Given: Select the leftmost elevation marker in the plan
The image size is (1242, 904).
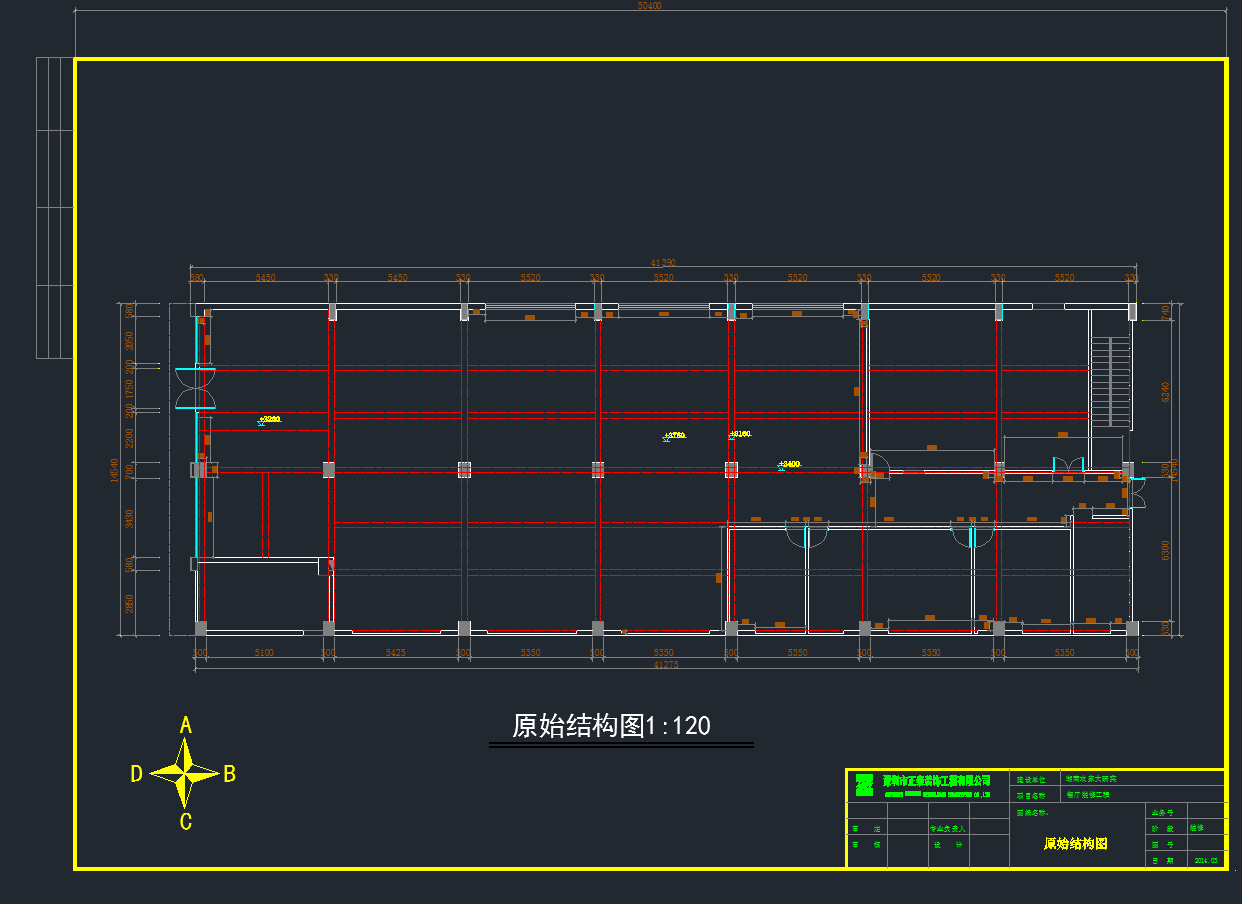Looking at the screenshot, I should point(269,420).
